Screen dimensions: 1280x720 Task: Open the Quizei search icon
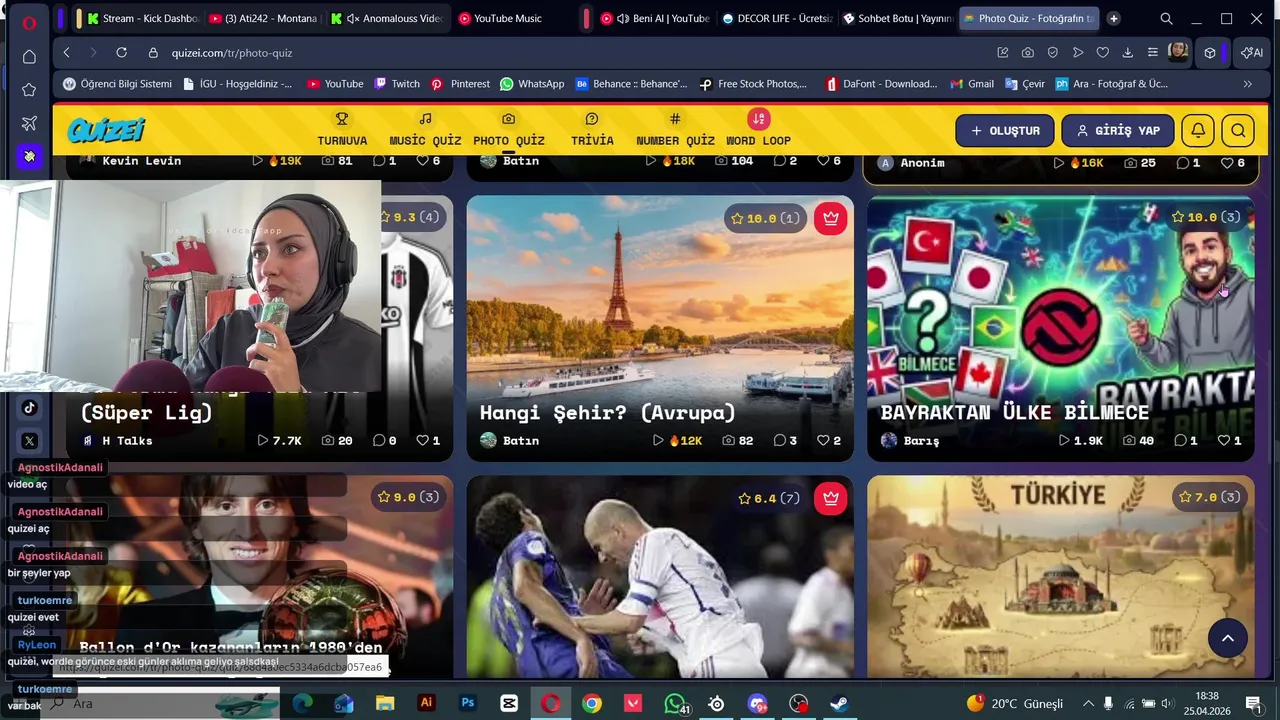pyautogui.click(x=1238, y=131)
